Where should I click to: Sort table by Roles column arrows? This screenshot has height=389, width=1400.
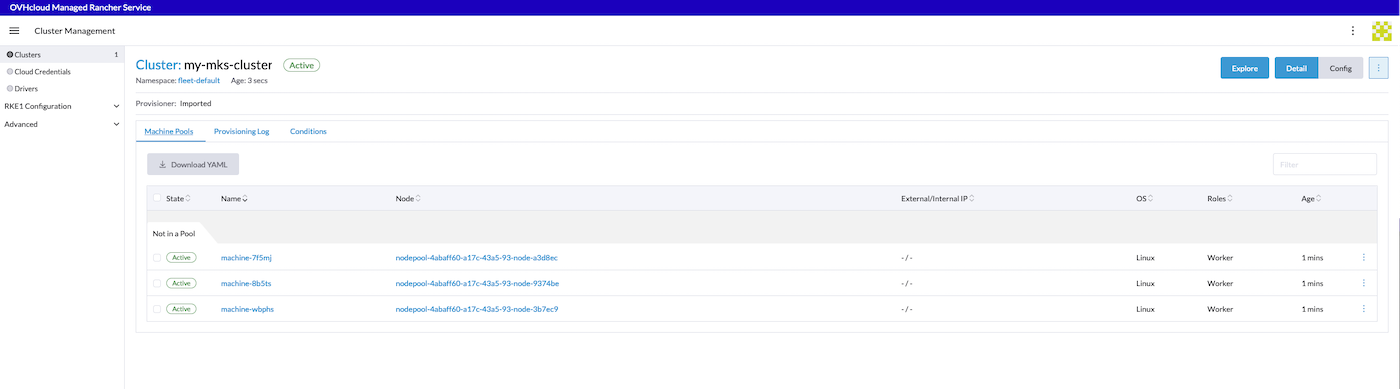click(x=1231, y=198)
